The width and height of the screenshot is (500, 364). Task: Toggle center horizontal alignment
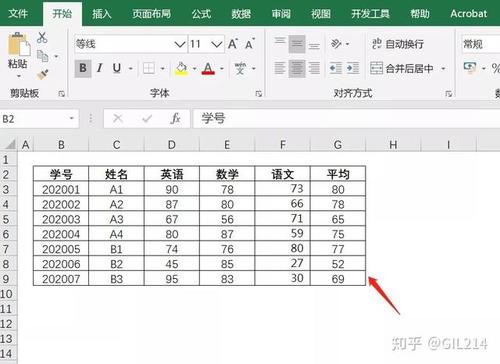(297, 68)
